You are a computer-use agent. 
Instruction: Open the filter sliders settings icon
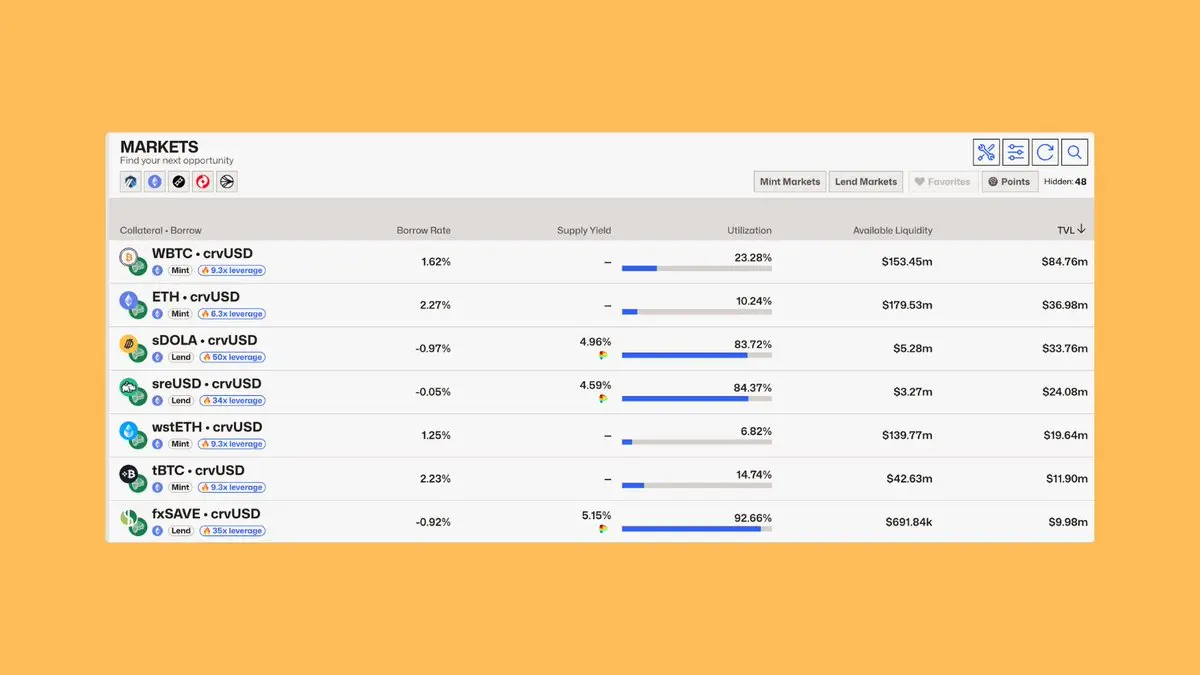coord(1016,152)
